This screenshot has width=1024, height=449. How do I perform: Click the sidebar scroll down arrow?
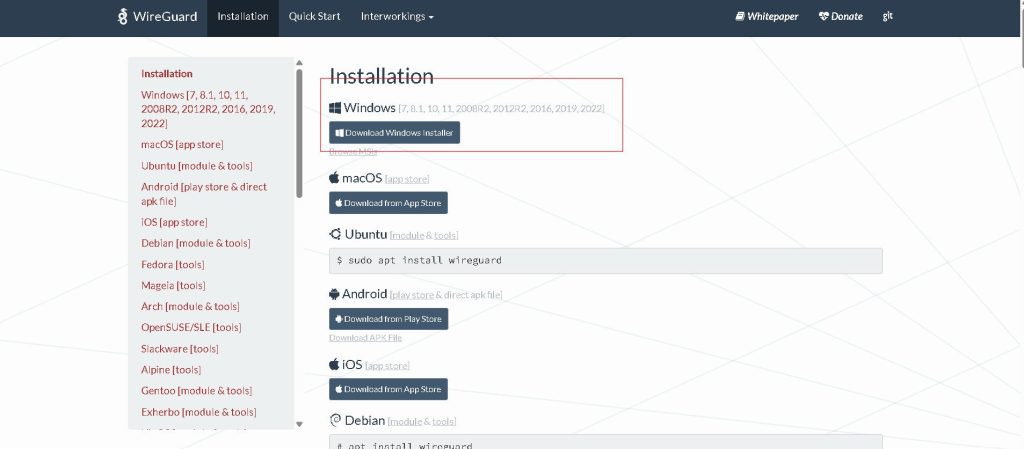tap(299, 424)
